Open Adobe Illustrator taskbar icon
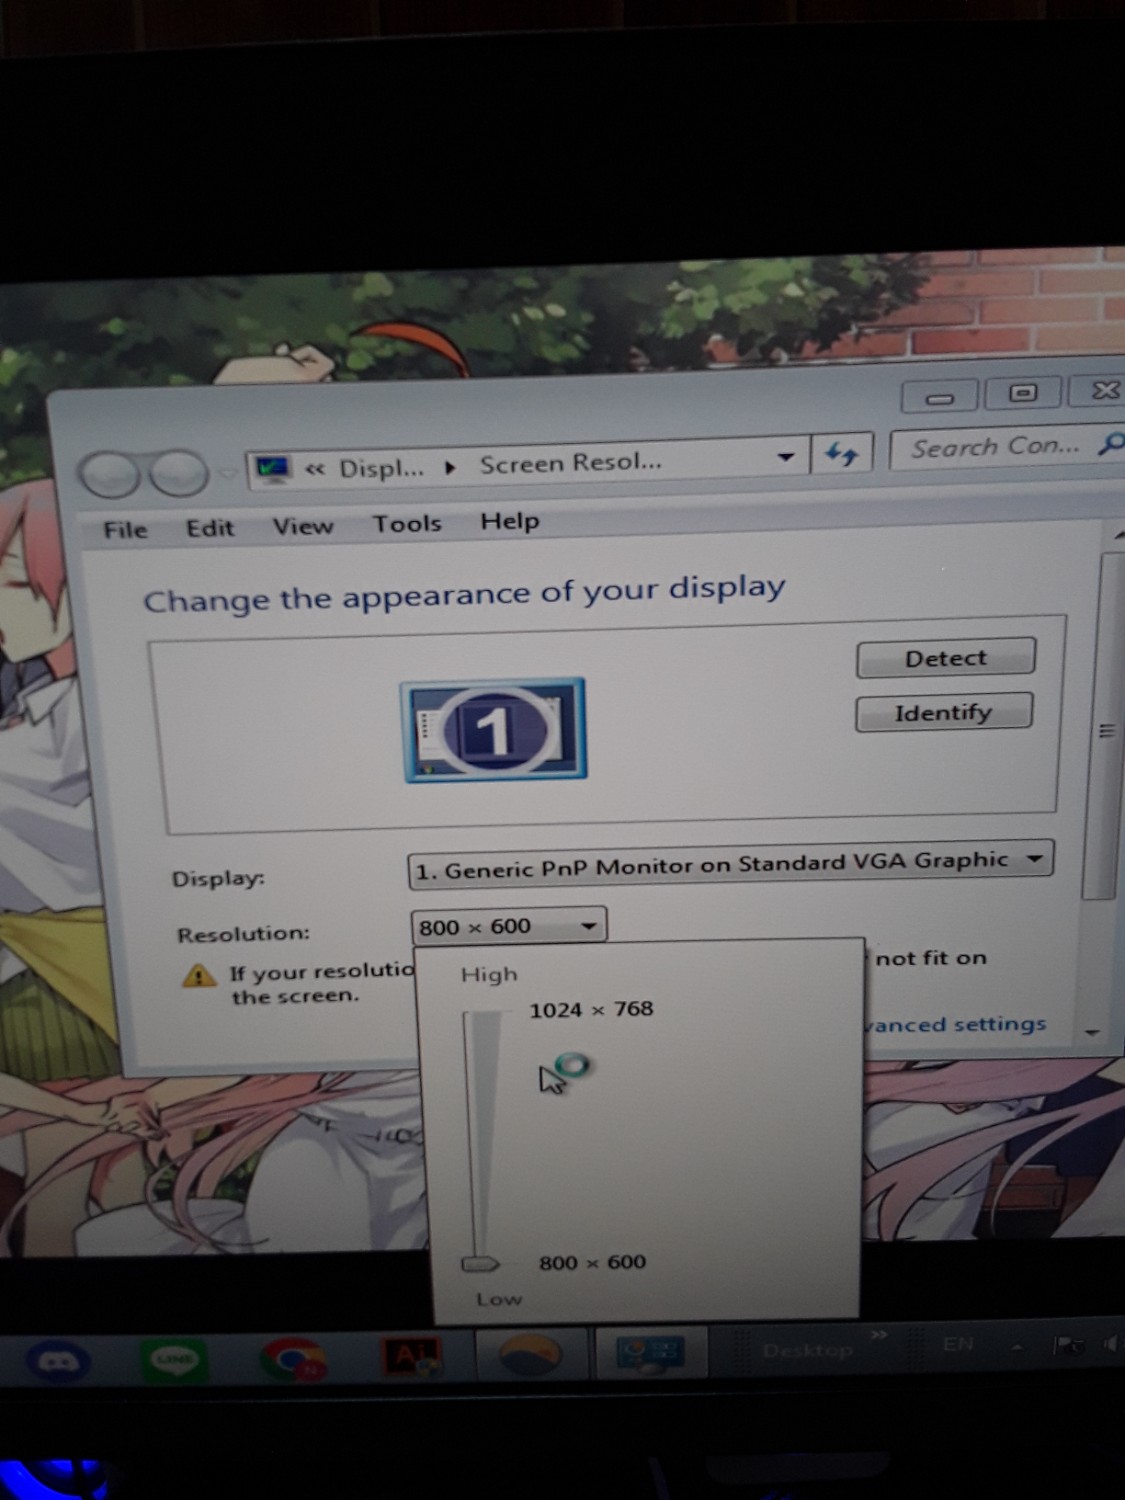Screen dimensions: 1125x1500 click(x=411, y=1356)
